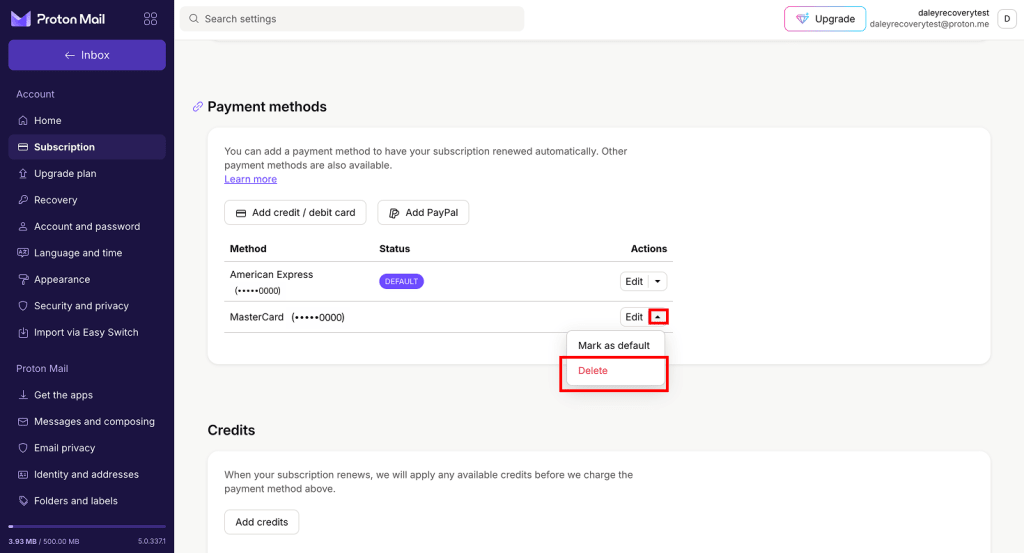
Task: Click Add credit / debit card button
Action: pos(295,212)
